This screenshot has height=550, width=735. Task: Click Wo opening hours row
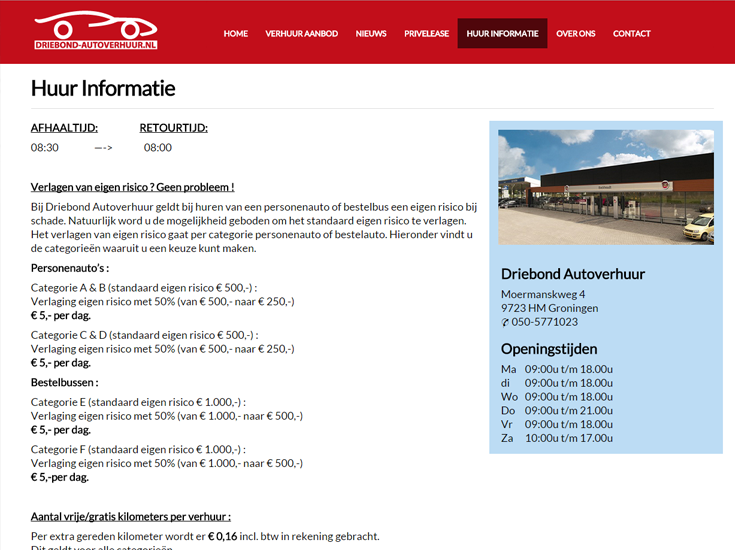[x=557, y=397]
